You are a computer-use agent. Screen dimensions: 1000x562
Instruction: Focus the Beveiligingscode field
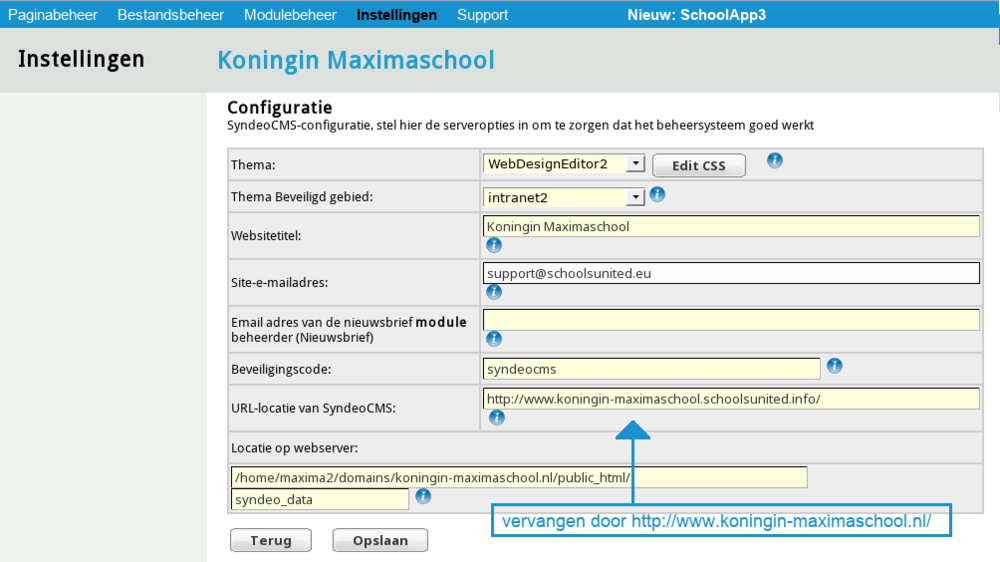(x=652, y=369)
